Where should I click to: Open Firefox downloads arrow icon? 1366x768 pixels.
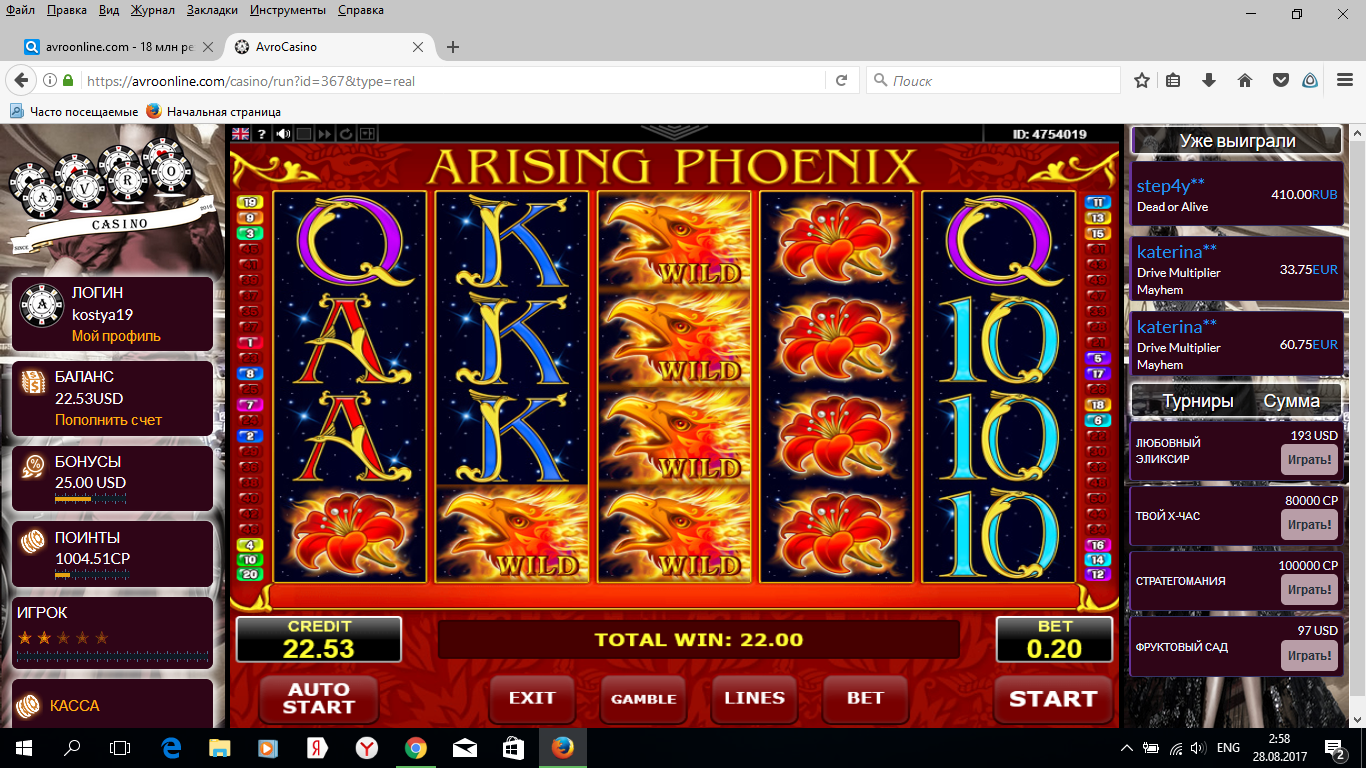[x=1209, y=80]
